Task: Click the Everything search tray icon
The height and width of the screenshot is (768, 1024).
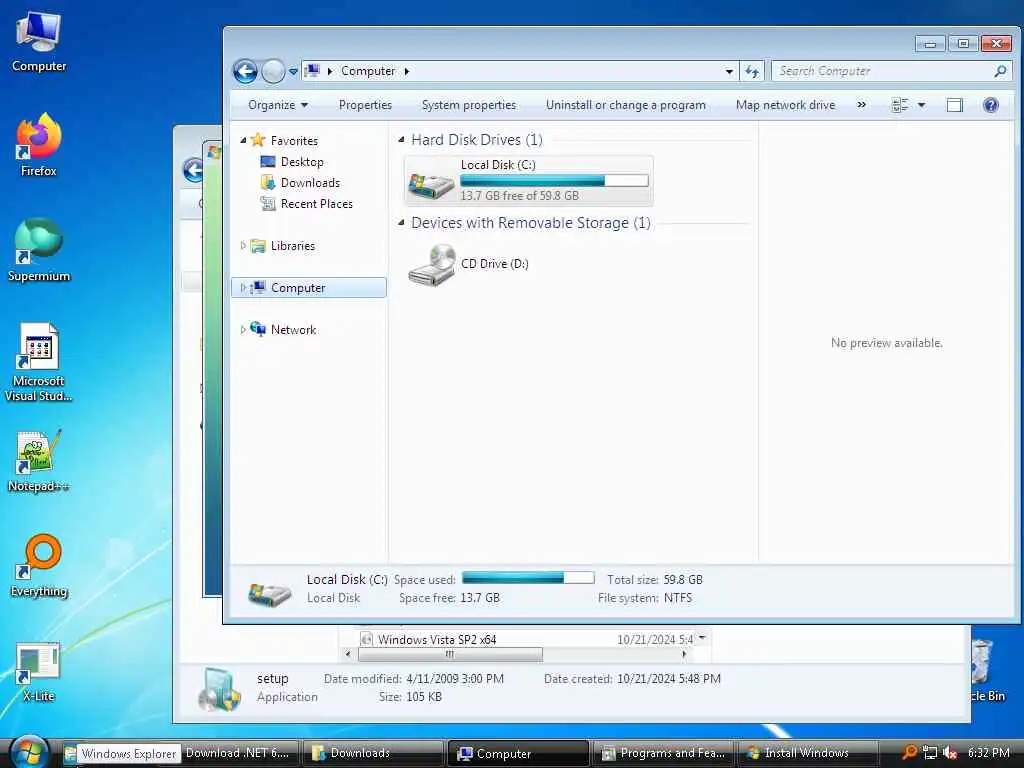Action: [x=909, y=752]
